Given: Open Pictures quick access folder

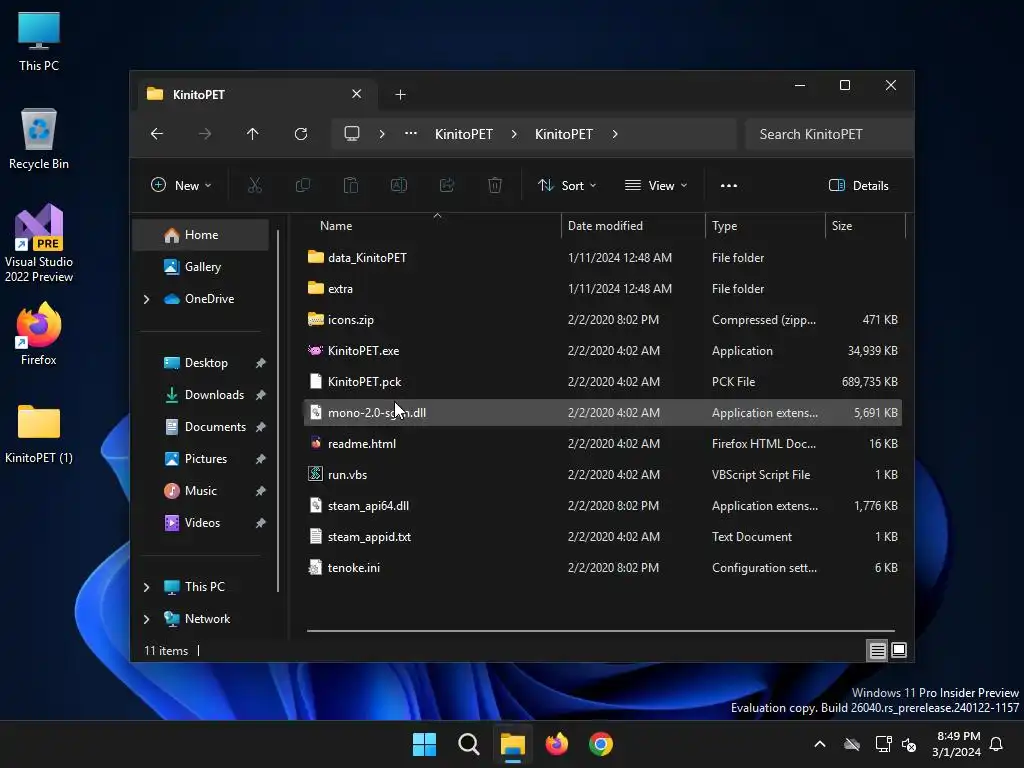Looking at the screenshot, I should point(206,459).
